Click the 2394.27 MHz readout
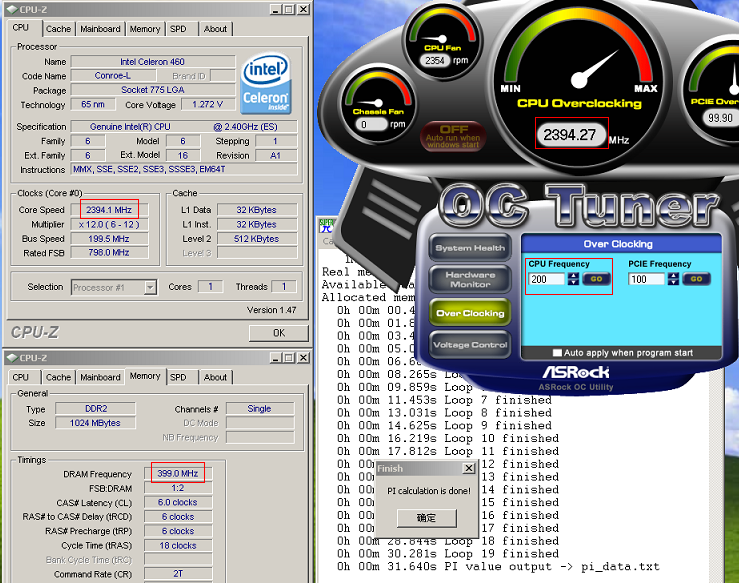The width and height of the screenshot is (739, 583). [571, 135]
